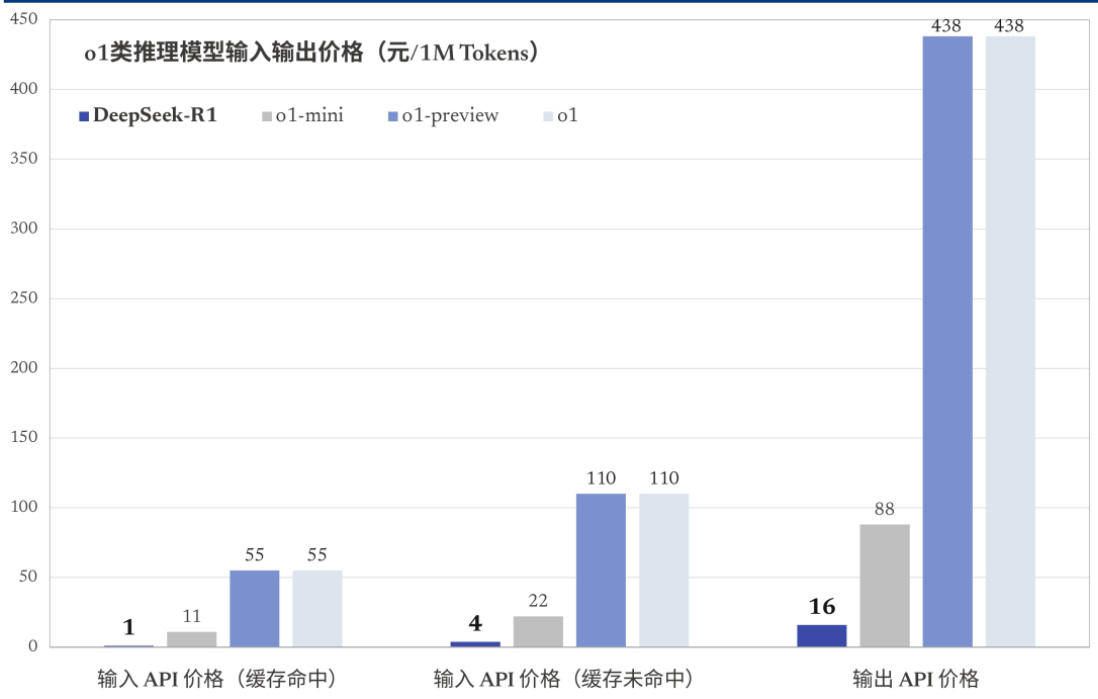Click the o1 bar in 缓存命中 group

317,608
